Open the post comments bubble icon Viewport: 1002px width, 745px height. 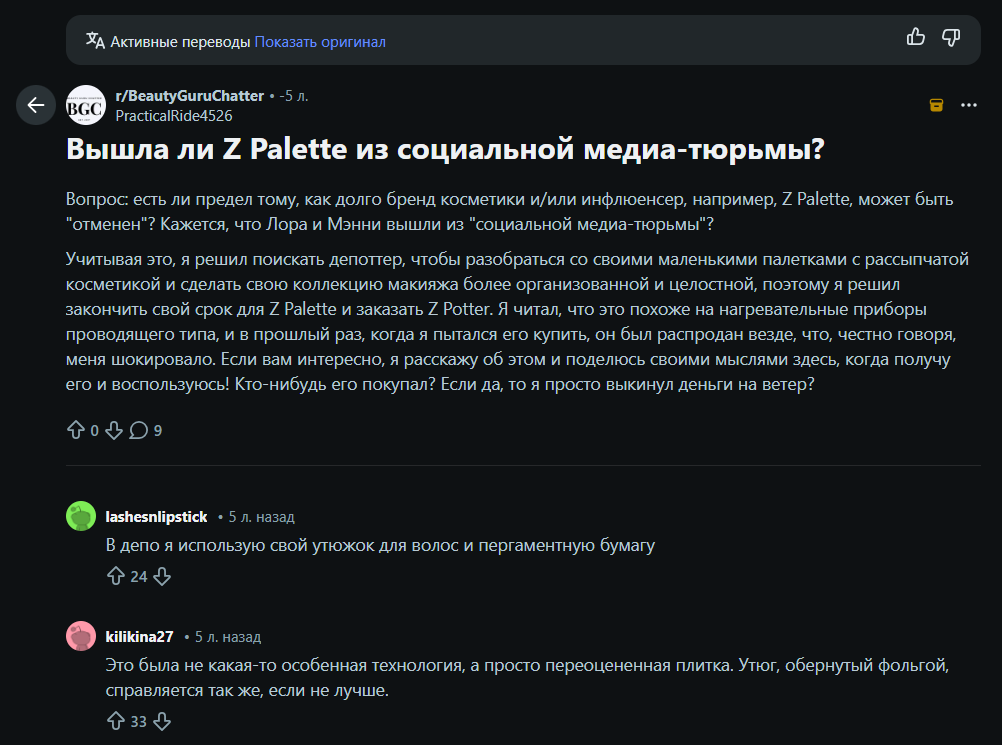(139, 430)
